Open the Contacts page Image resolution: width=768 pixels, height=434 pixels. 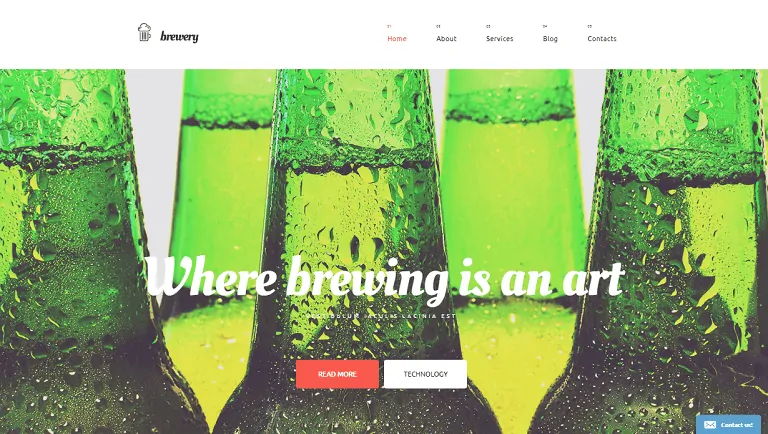[602, 39]
